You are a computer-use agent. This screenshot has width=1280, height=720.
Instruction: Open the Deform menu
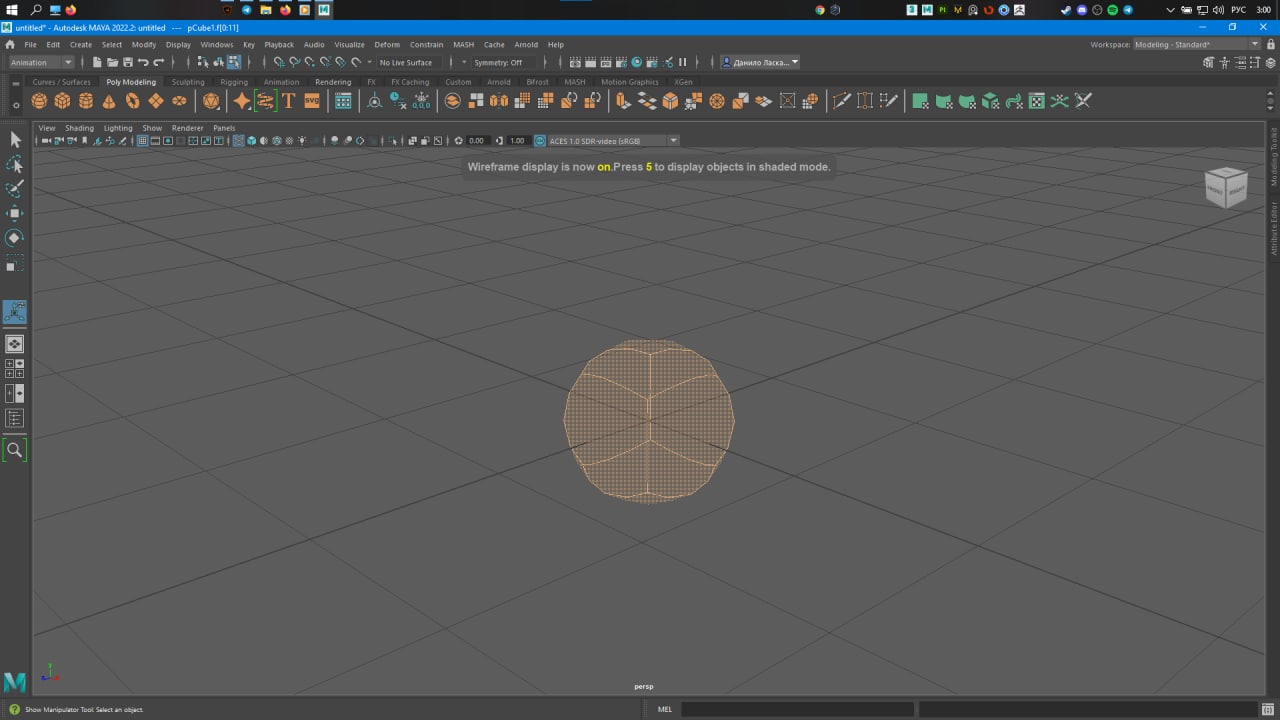pyautogui.click(x=387, y=44)
